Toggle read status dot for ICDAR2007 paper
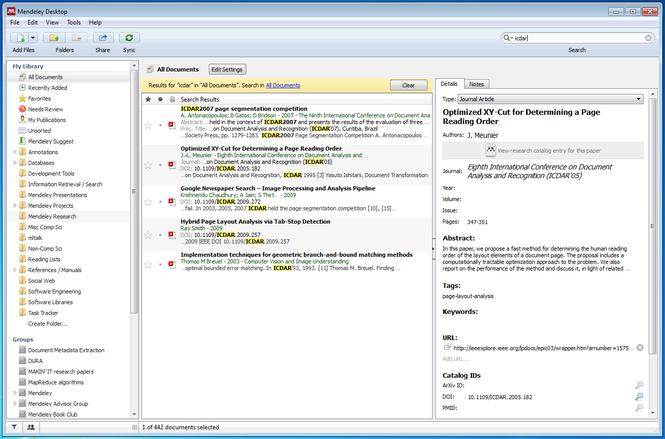 coord(160,125)
